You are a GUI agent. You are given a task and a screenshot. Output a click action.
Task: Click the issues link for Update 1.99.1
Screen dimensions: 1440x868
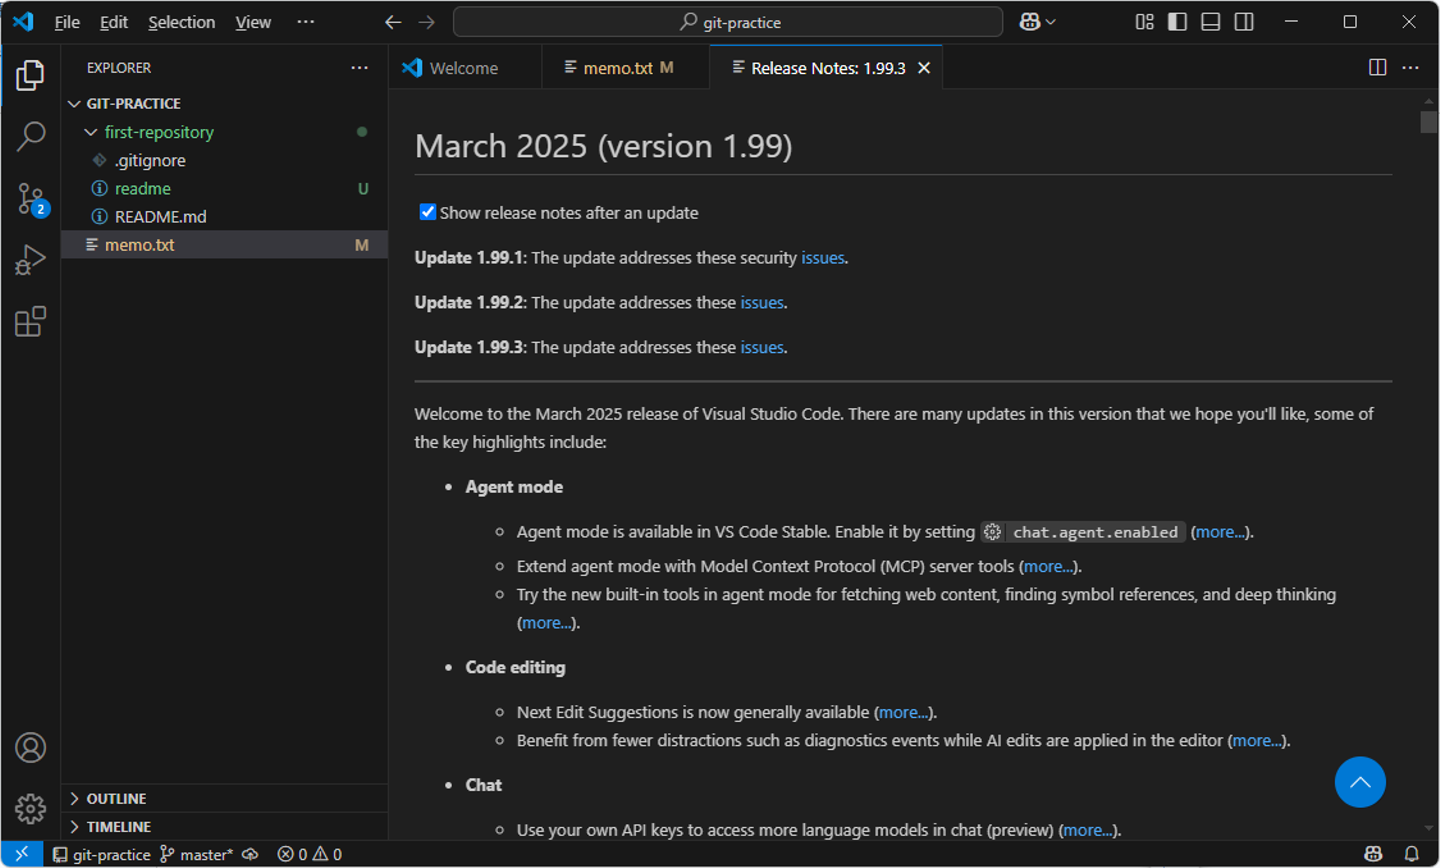coord(822,258)
